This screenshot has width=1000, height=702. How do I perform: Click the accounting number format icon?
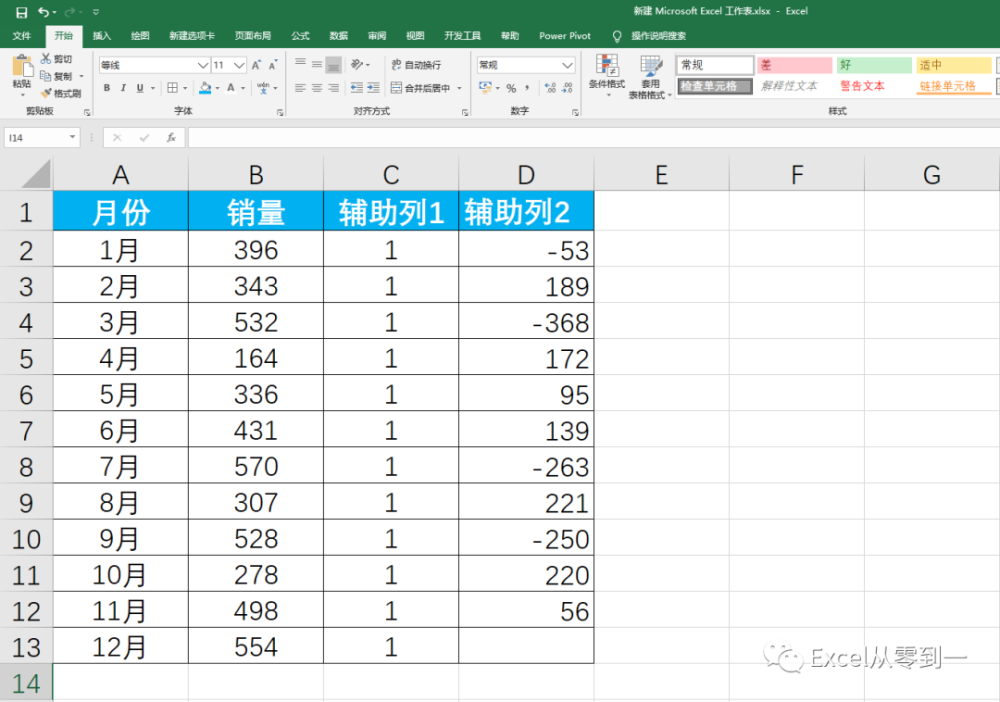[x=485, y=87]
